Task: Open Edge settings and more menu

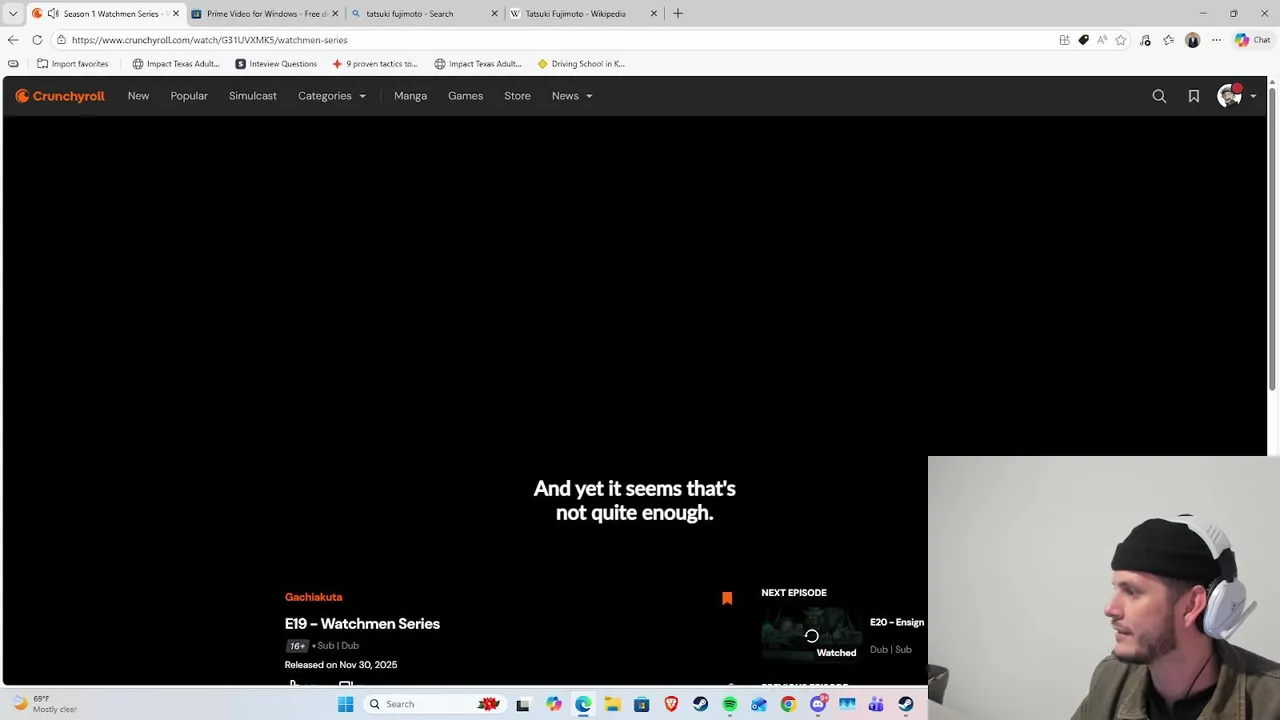Action: (x=1216, y=40)
